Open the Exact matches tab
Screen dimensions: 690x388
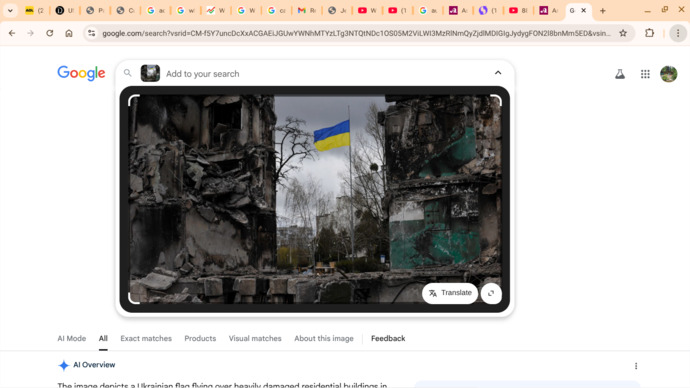coord(146,338)
